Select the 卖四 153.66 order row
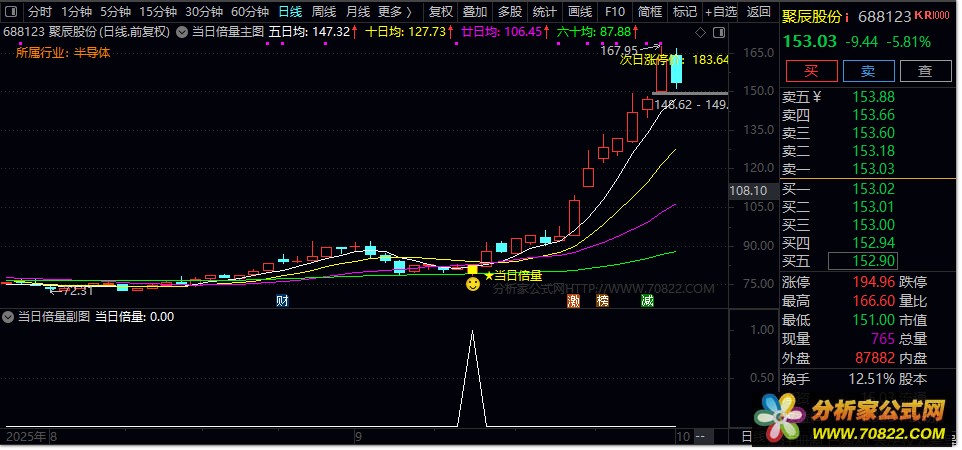Screen dimensions: 962x450 click(839, 115)
